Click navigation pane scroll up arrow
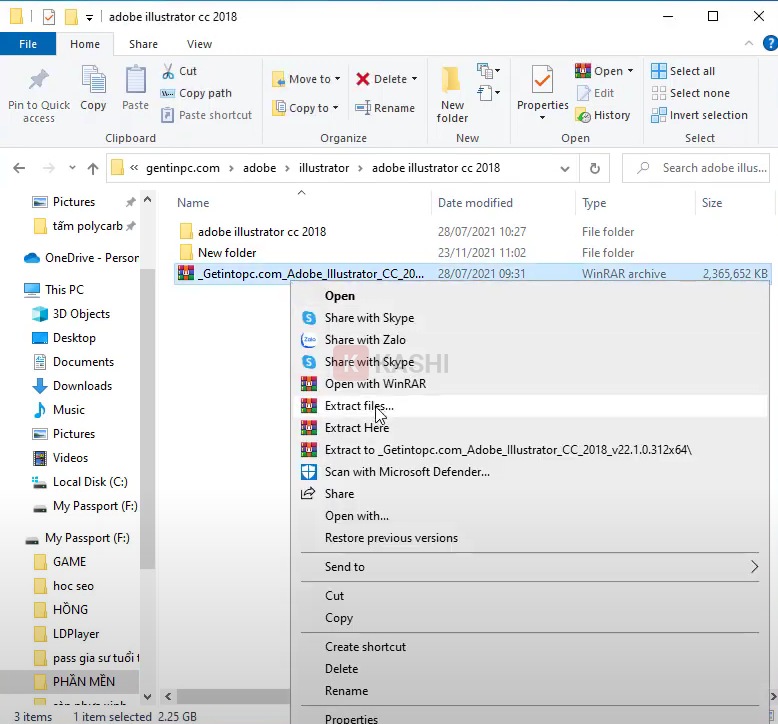 [147, 200]
